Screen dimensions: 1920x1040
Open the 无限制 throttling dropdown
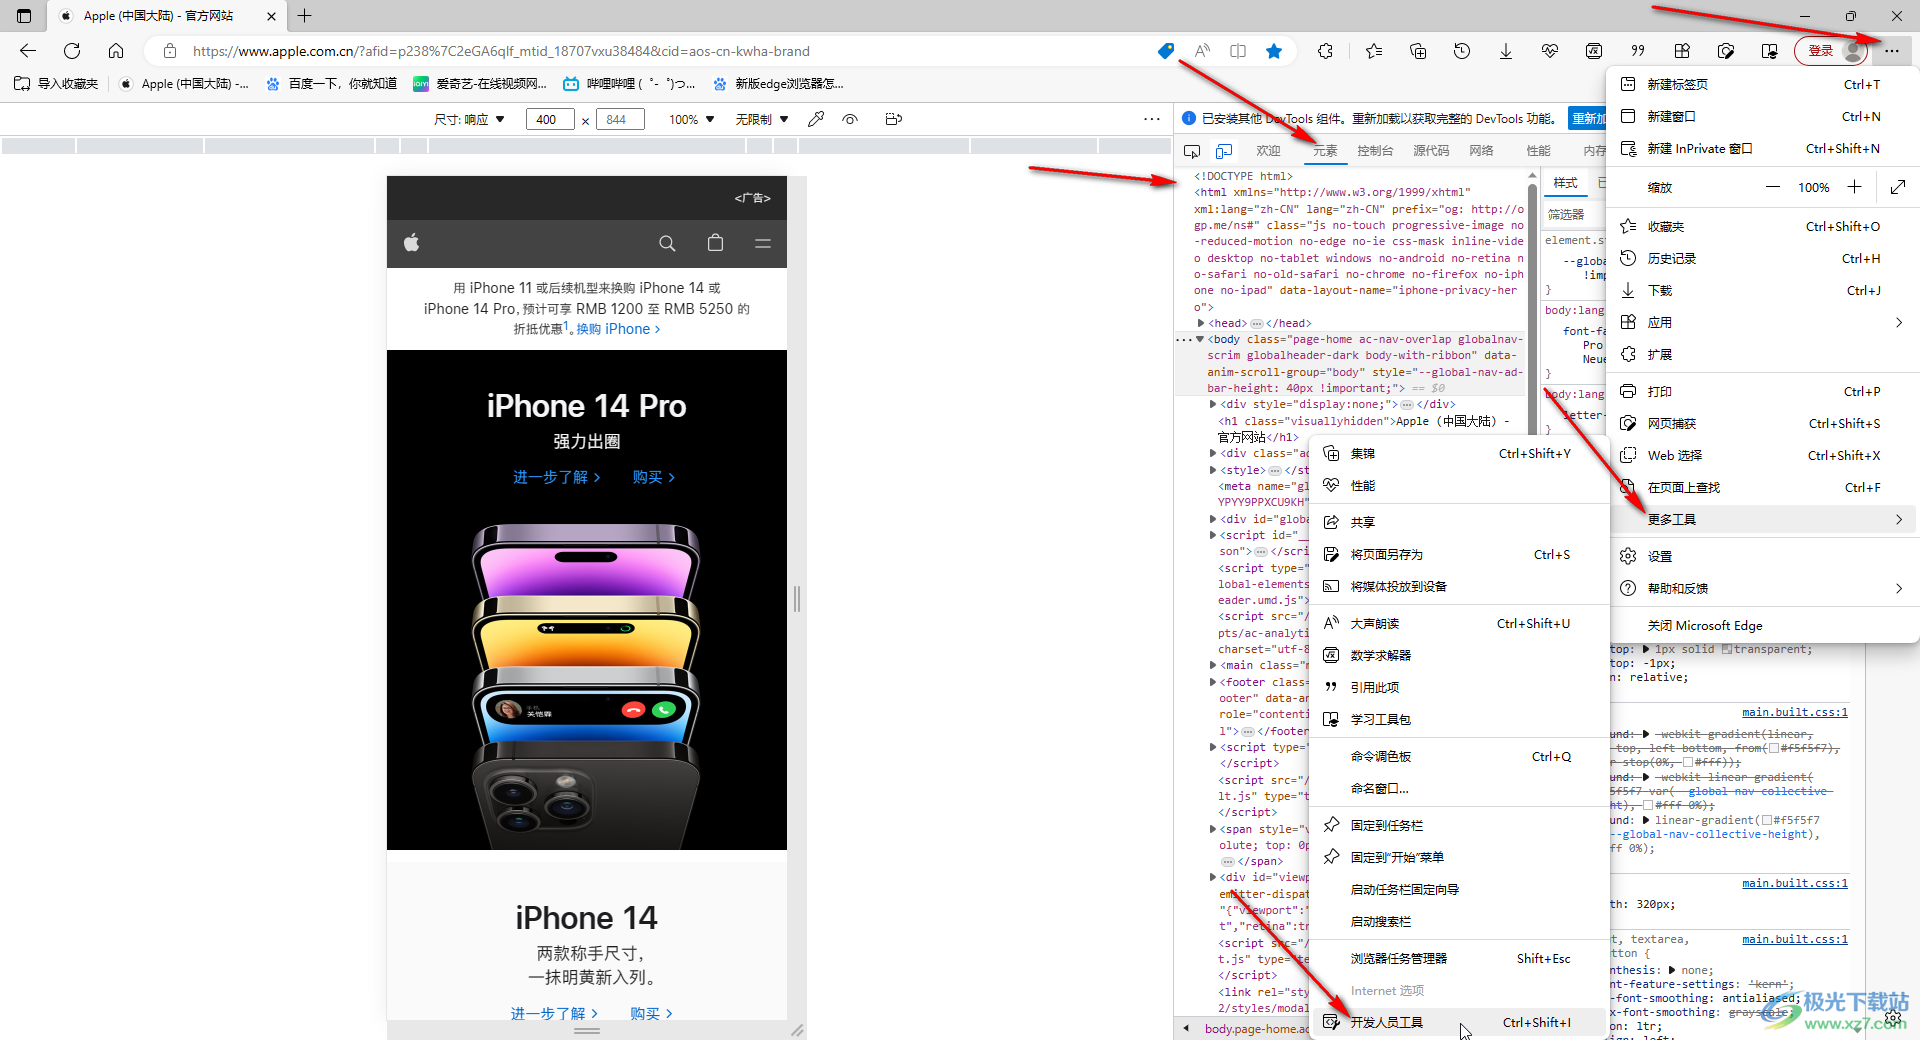(x=762, y=119)
